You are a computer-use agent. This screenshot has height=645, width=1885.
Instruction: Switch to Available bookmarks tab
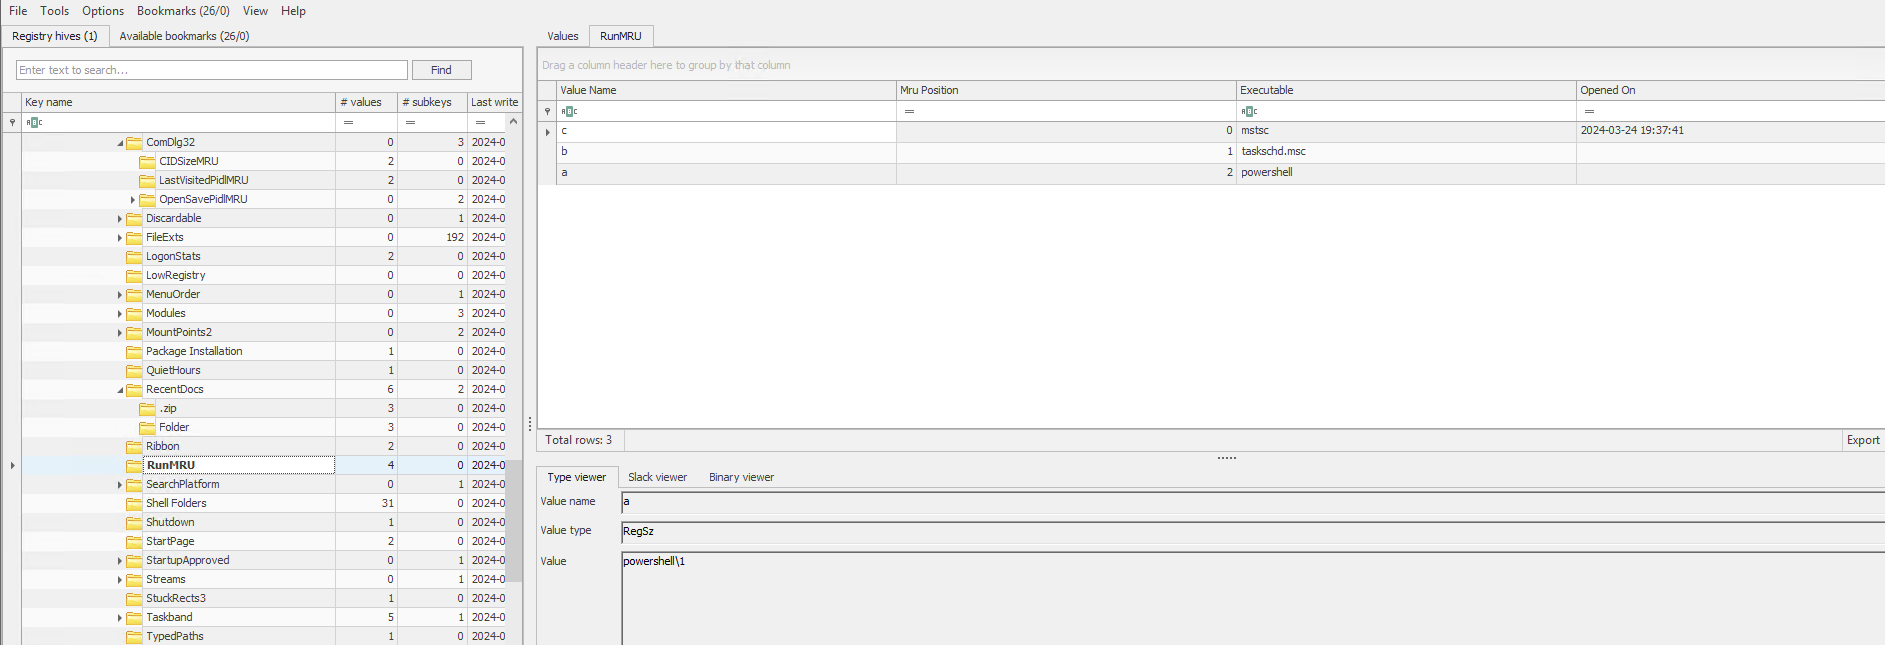pyautogui.click(x=184, y=36)
